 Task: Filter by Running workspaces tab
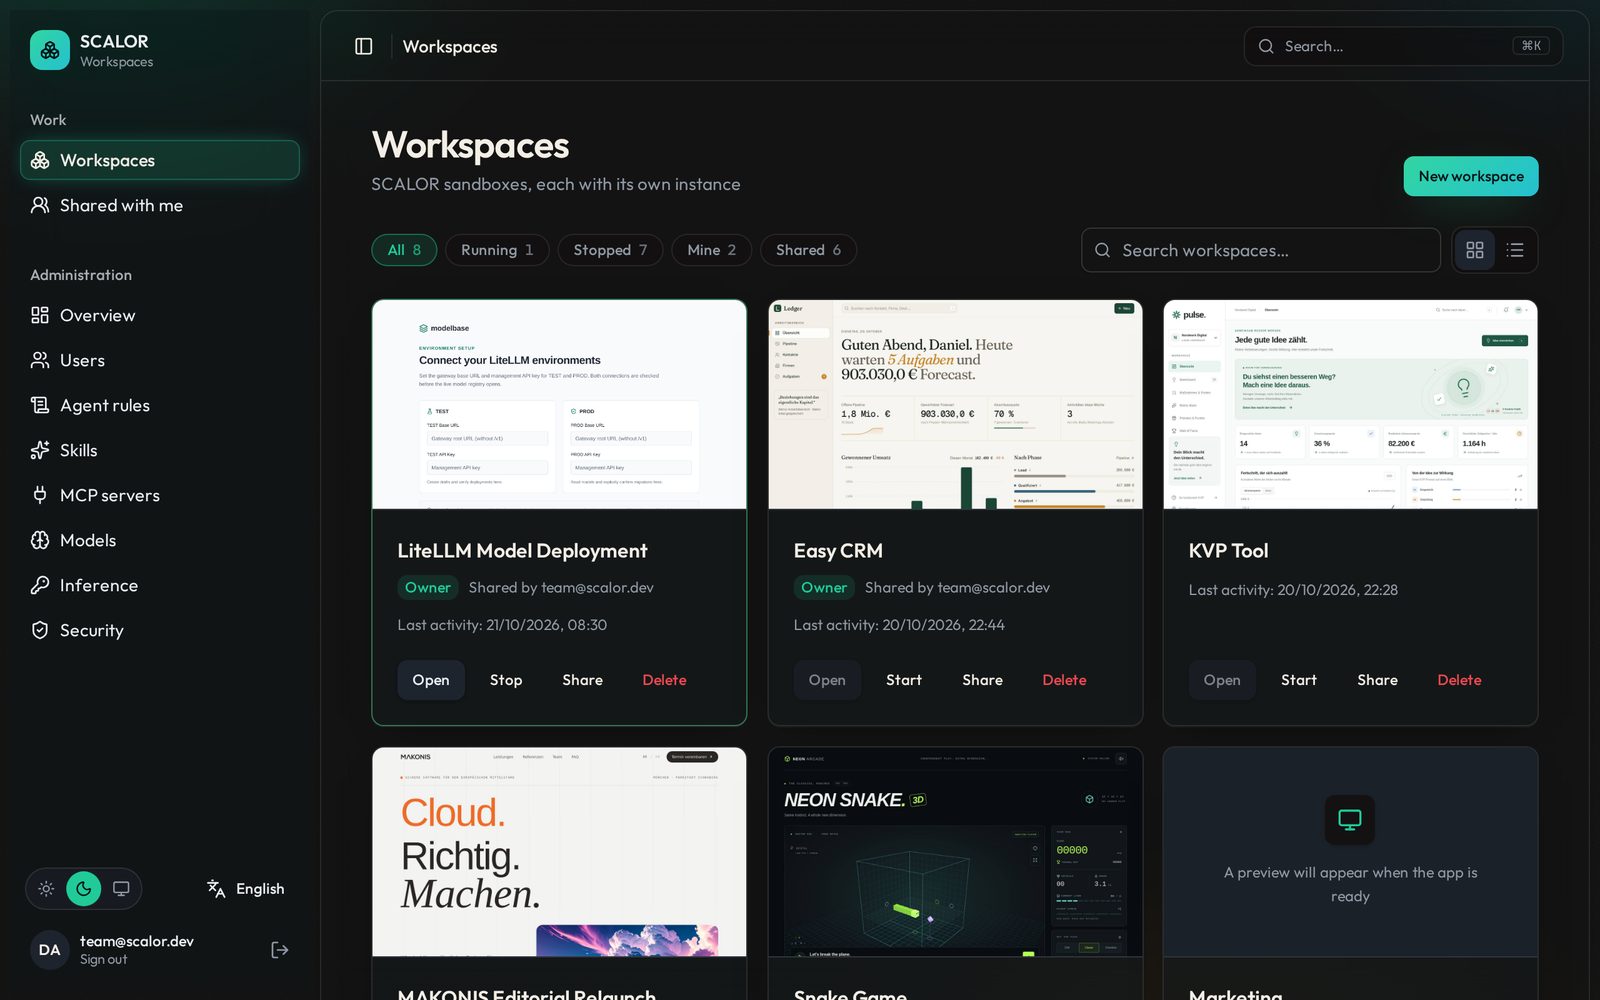coord(497,250)
